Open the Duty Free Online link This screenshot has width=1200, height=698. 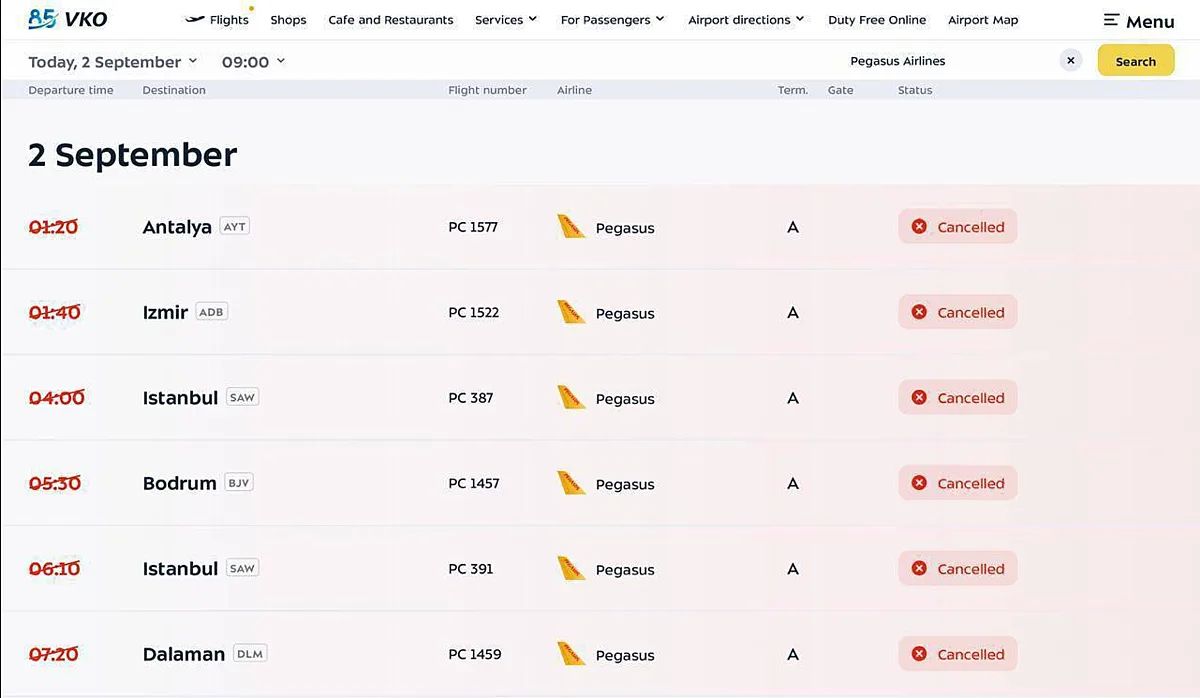click(x=877, y=20)
